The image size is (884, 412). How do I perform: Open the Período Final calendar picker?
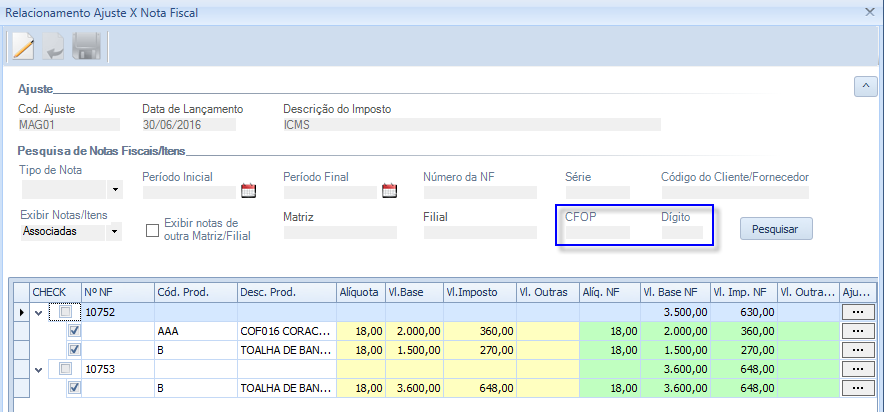point(390,191)
